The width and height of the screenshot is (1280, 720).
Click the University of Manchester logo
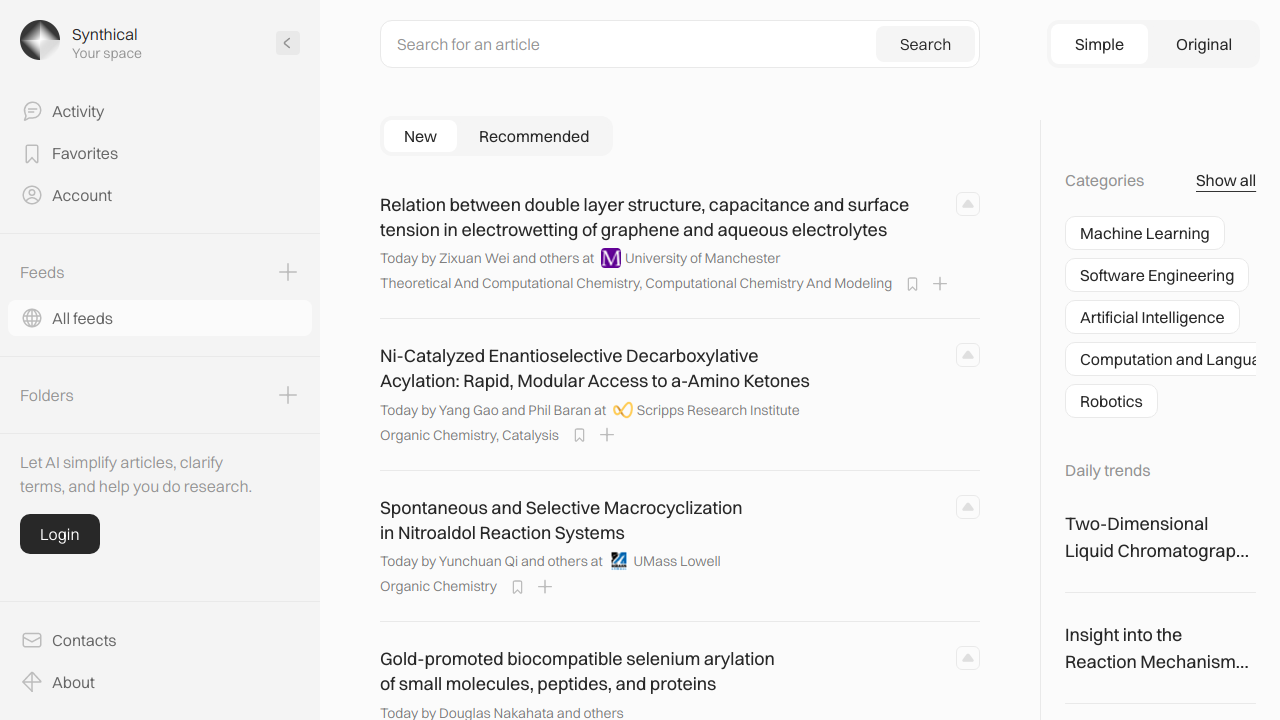pos(611,258)
